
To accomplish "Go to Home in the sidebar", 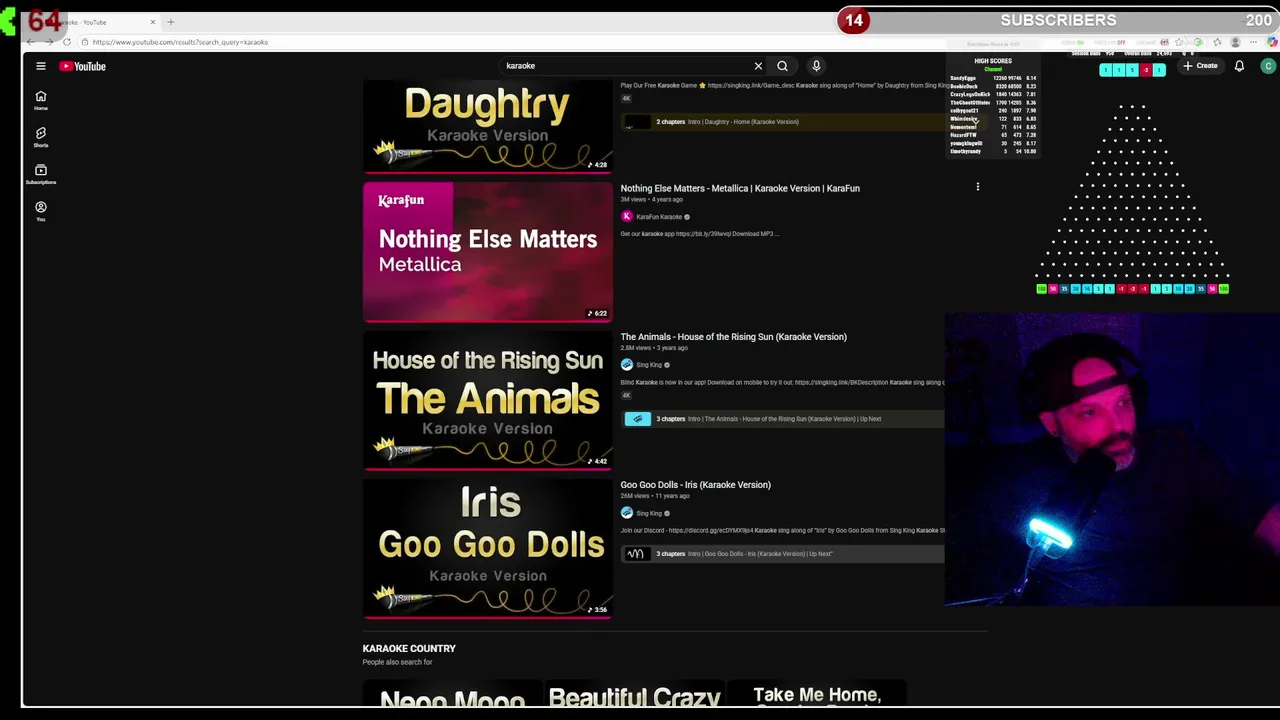I will (x=41, y=101).
